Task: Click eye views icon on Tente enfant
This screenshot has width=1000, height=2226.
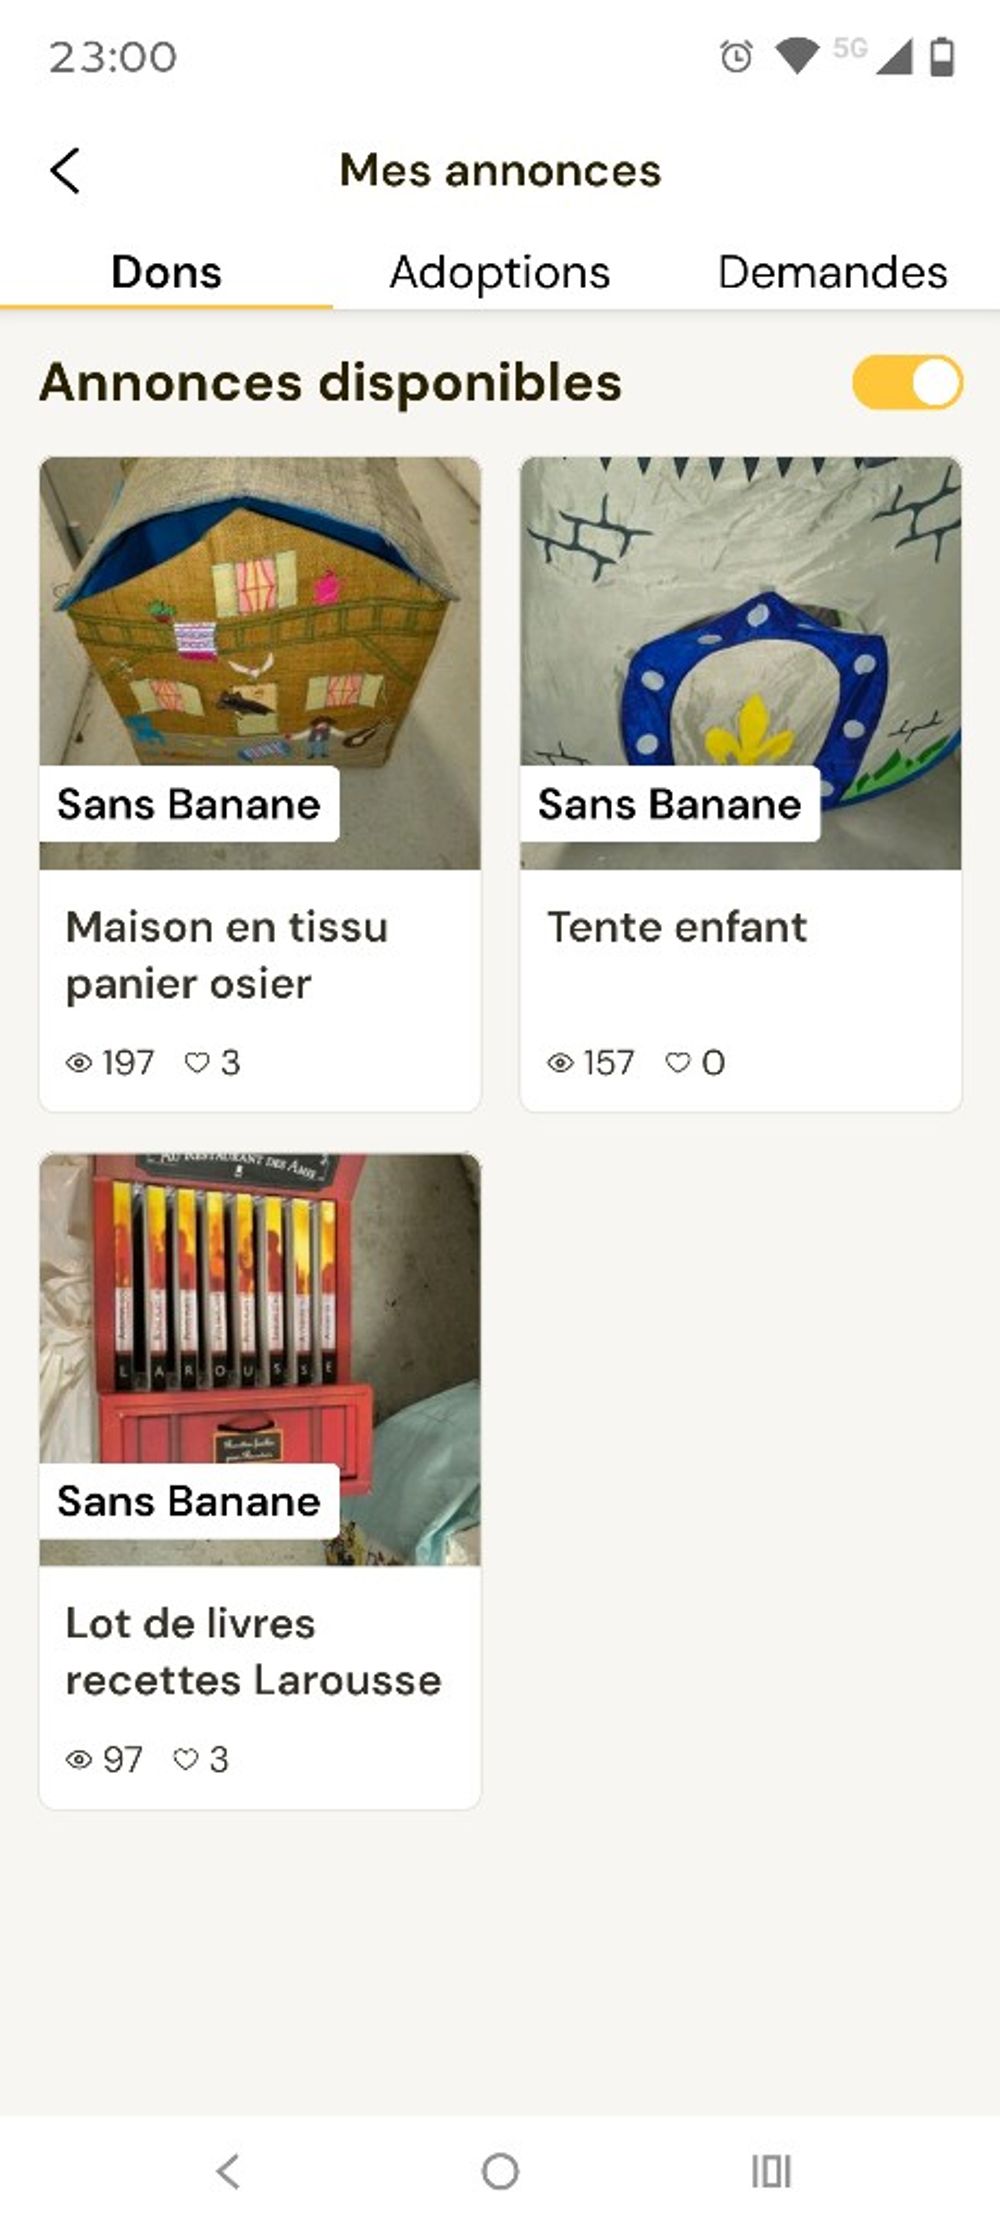Action: coord(560,1062)
